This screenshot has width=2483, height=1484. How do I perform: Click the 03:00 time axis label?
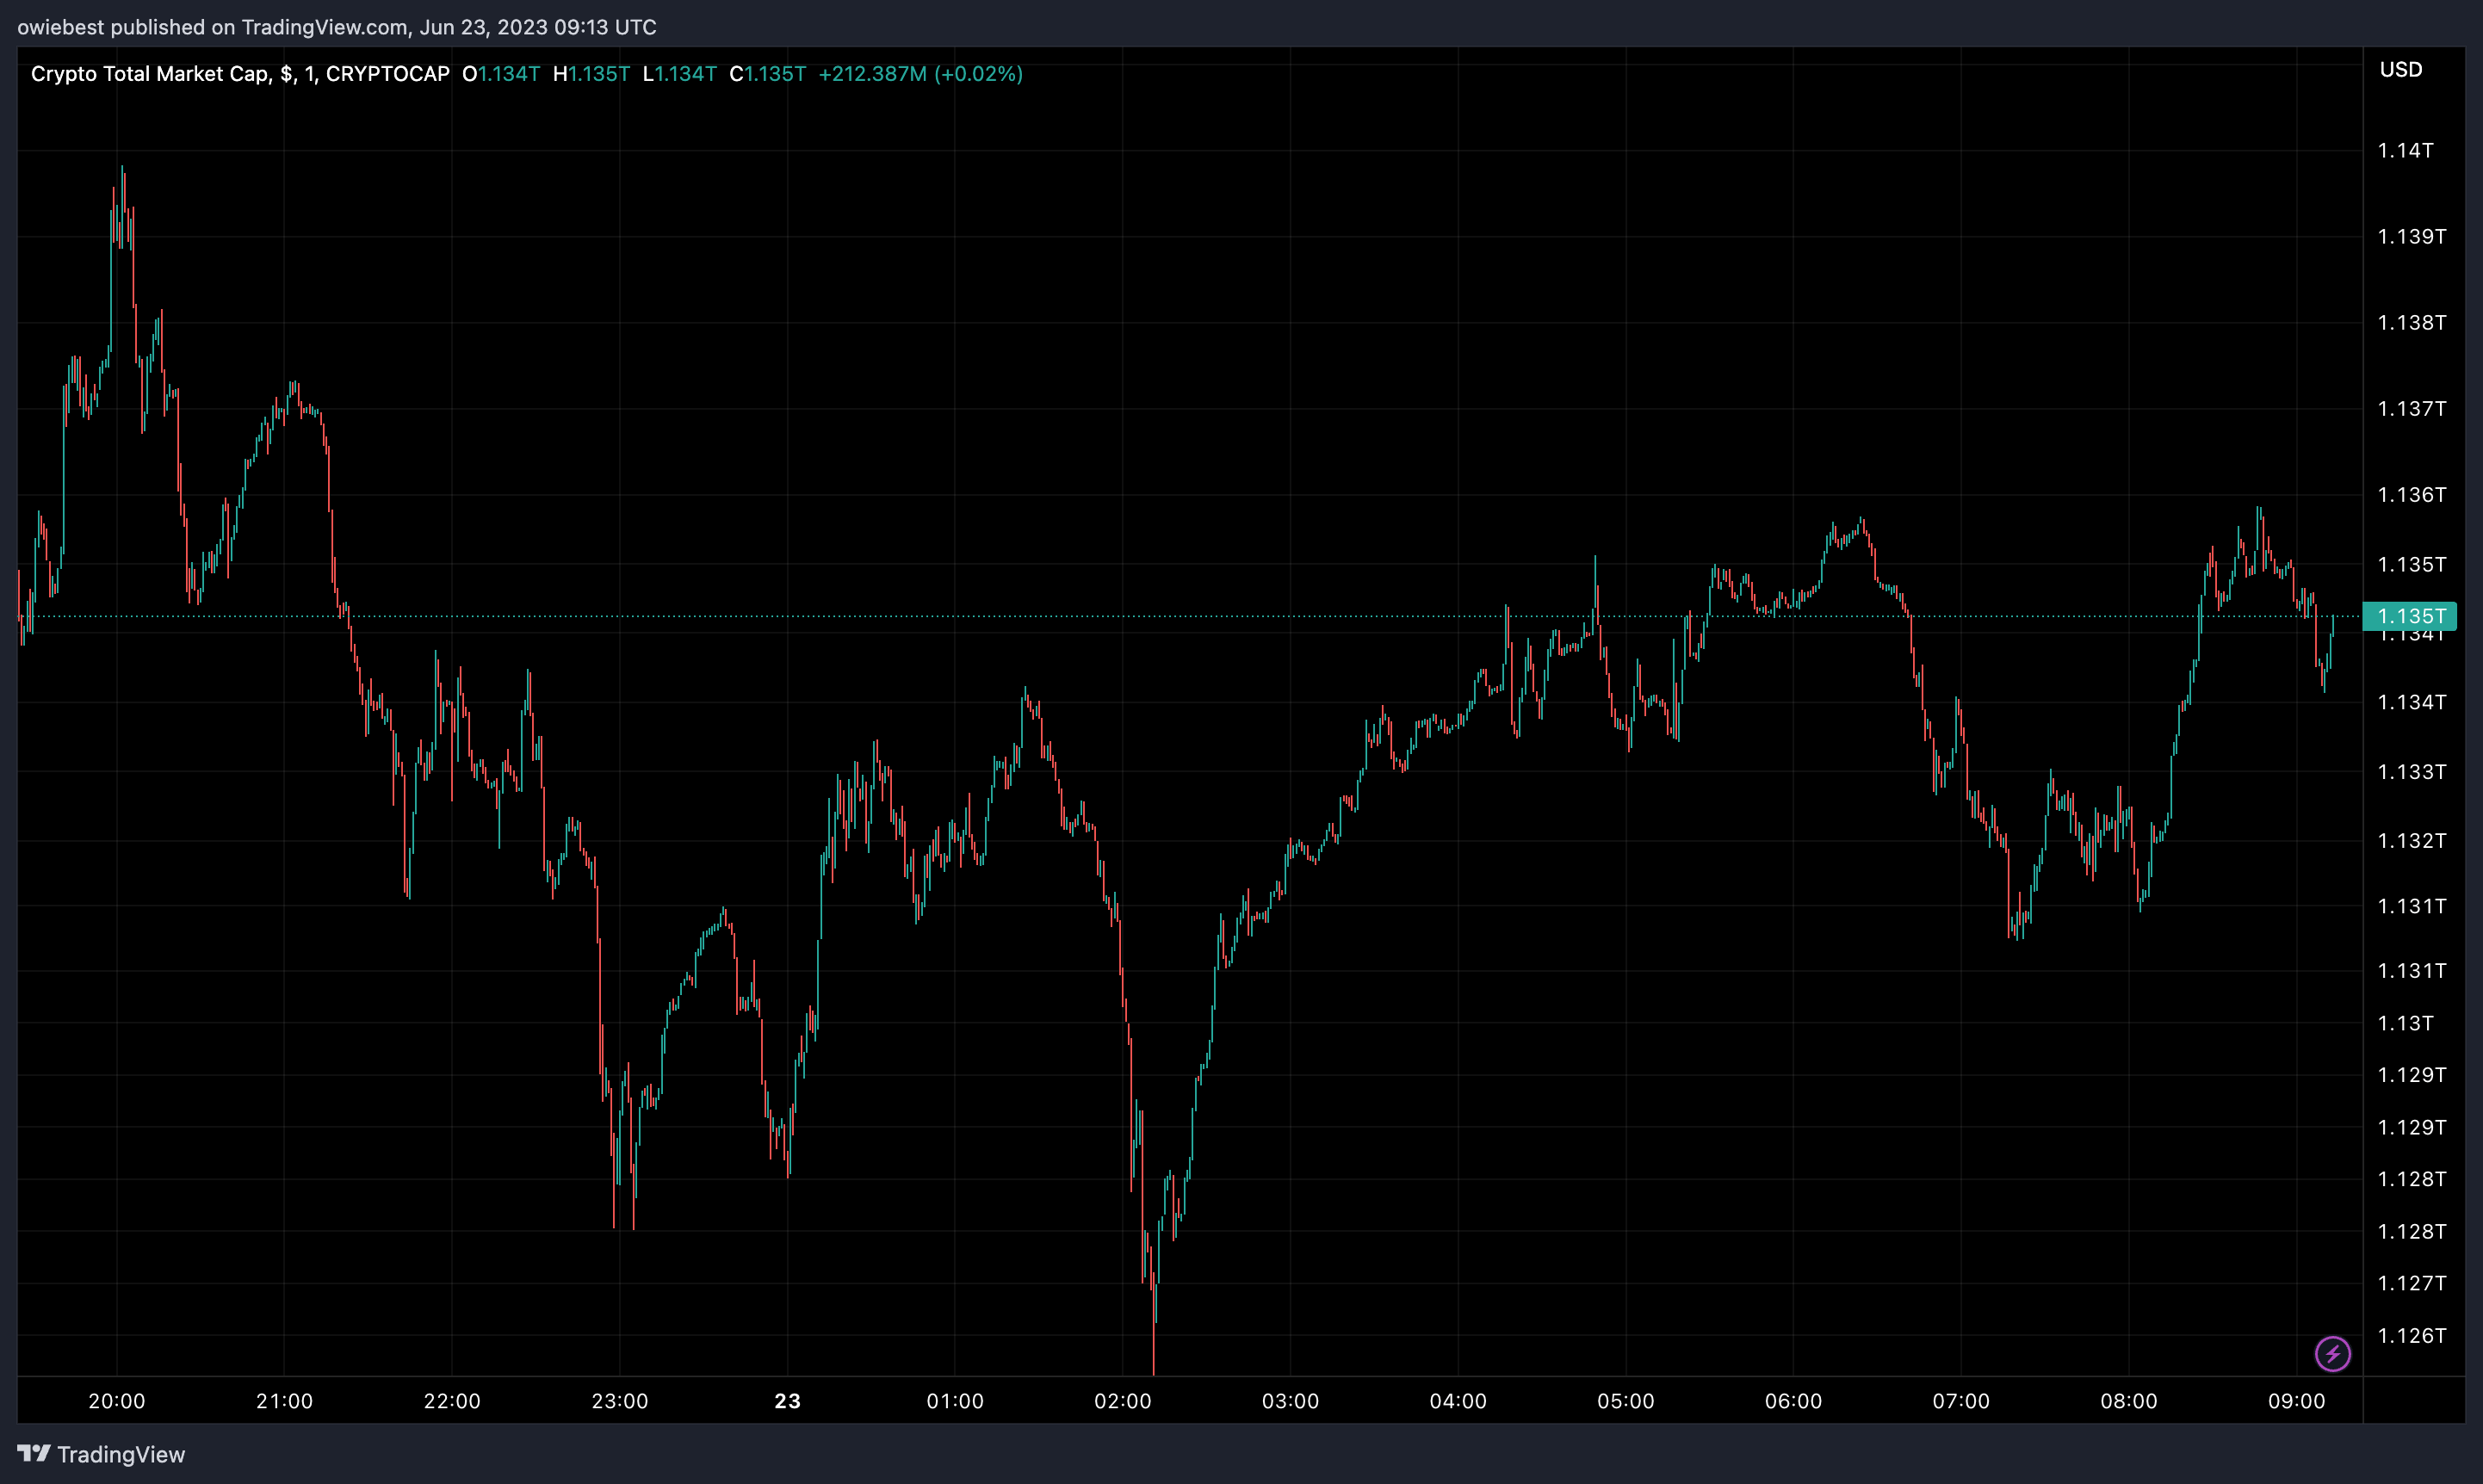point(1290,1401)
